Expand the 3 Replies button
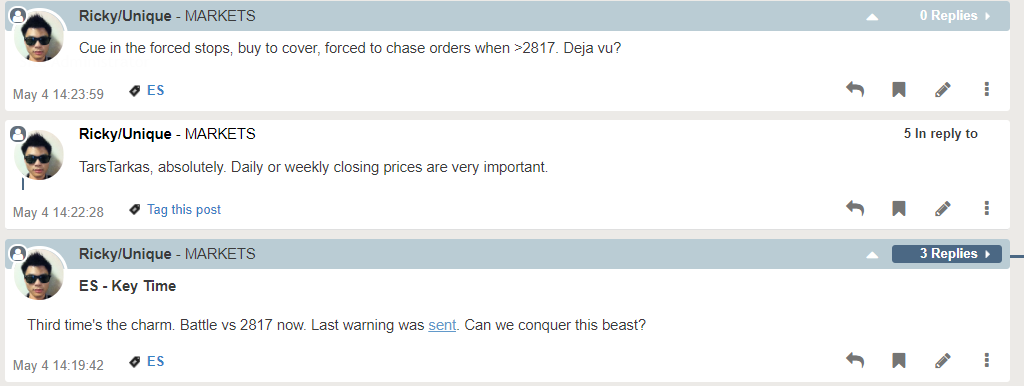 coord(947,253)
